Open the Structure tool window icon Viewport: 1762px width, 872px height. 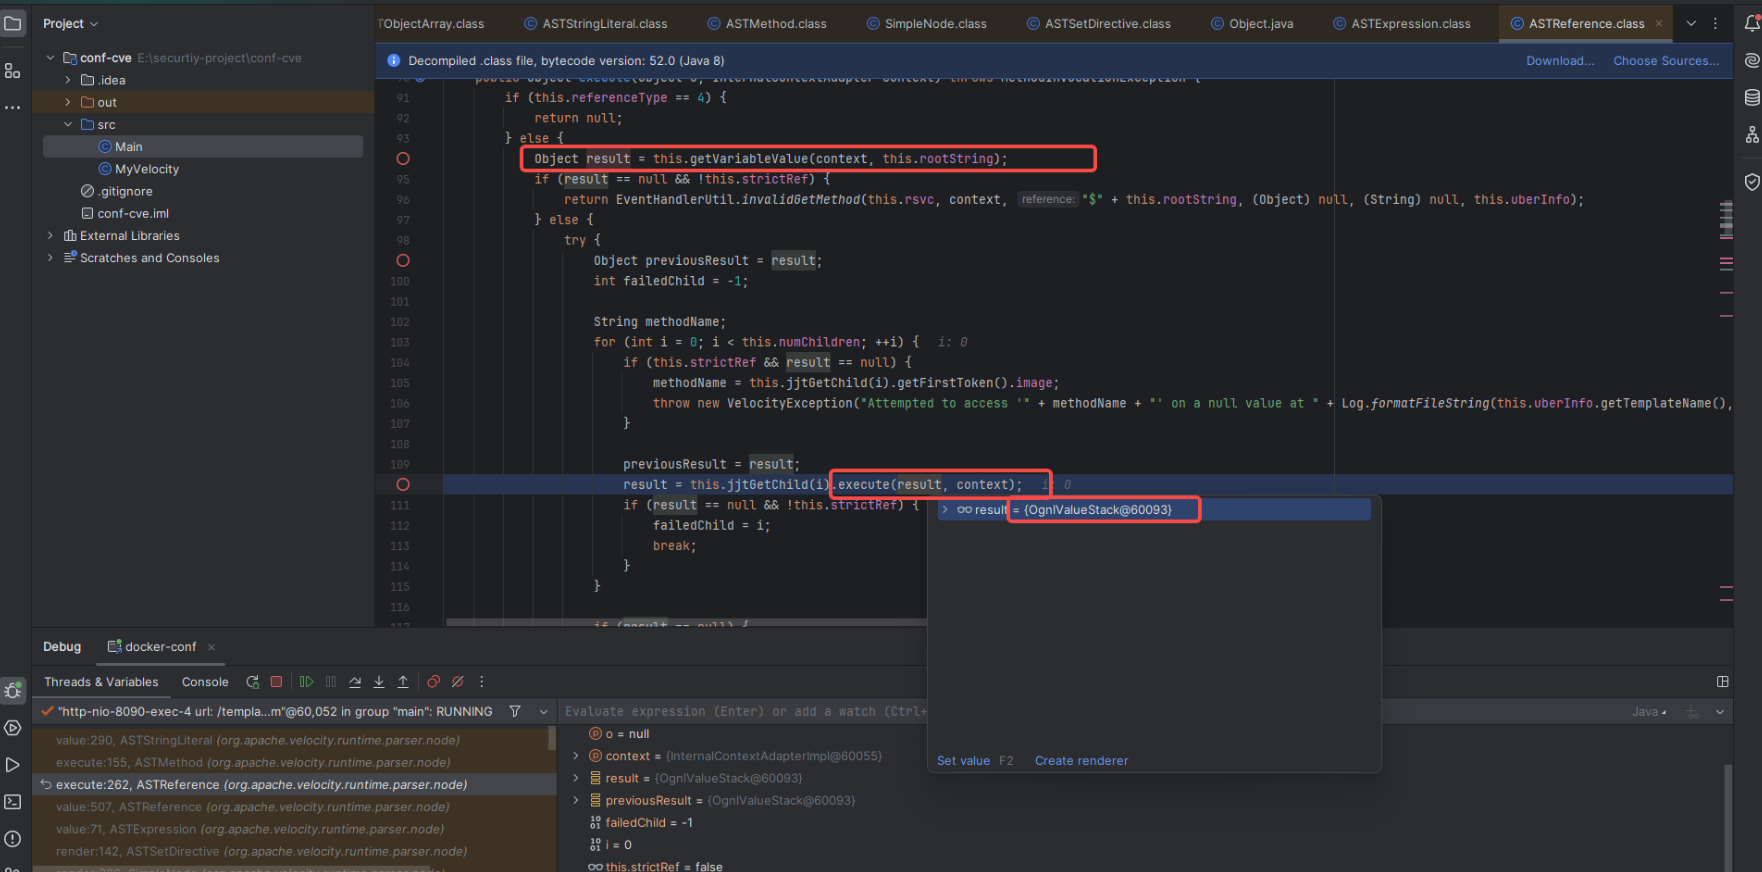13,70
